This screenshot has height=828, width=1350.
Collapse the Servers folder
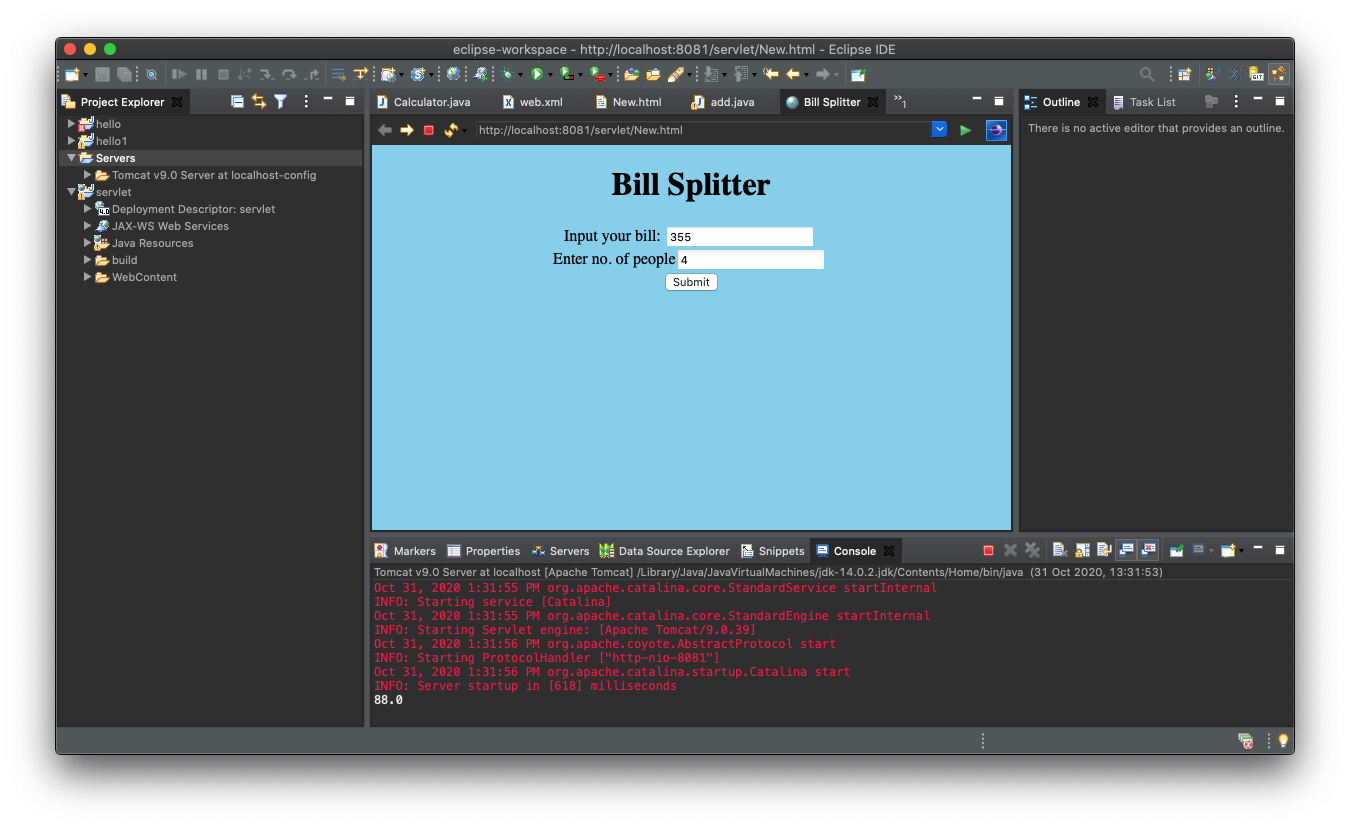[x=71, y=158]
